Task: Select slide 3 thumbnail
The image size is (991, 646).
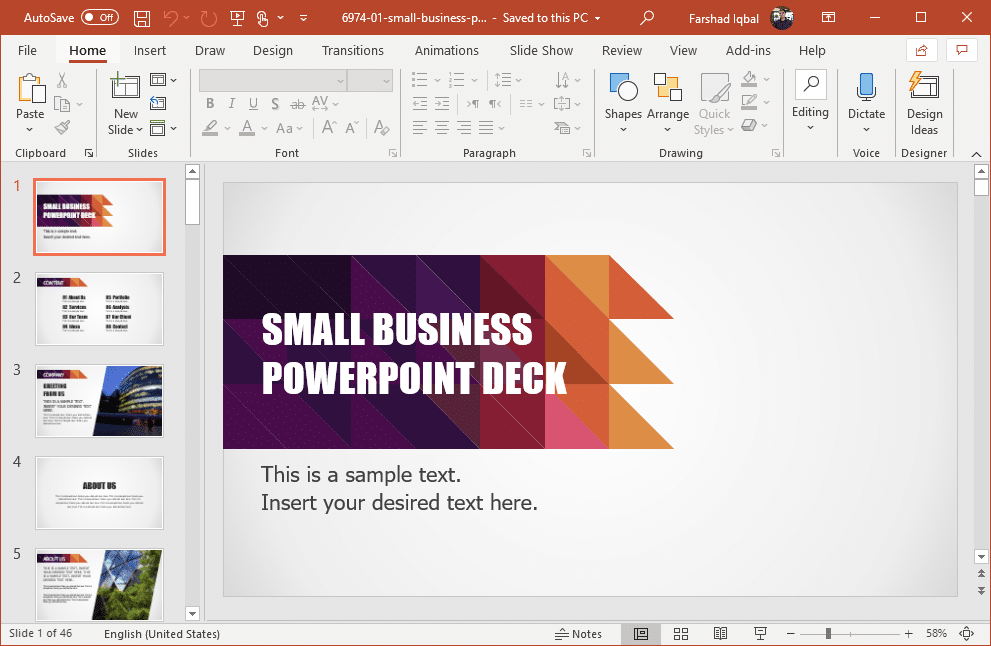Action: click(99, 401)
